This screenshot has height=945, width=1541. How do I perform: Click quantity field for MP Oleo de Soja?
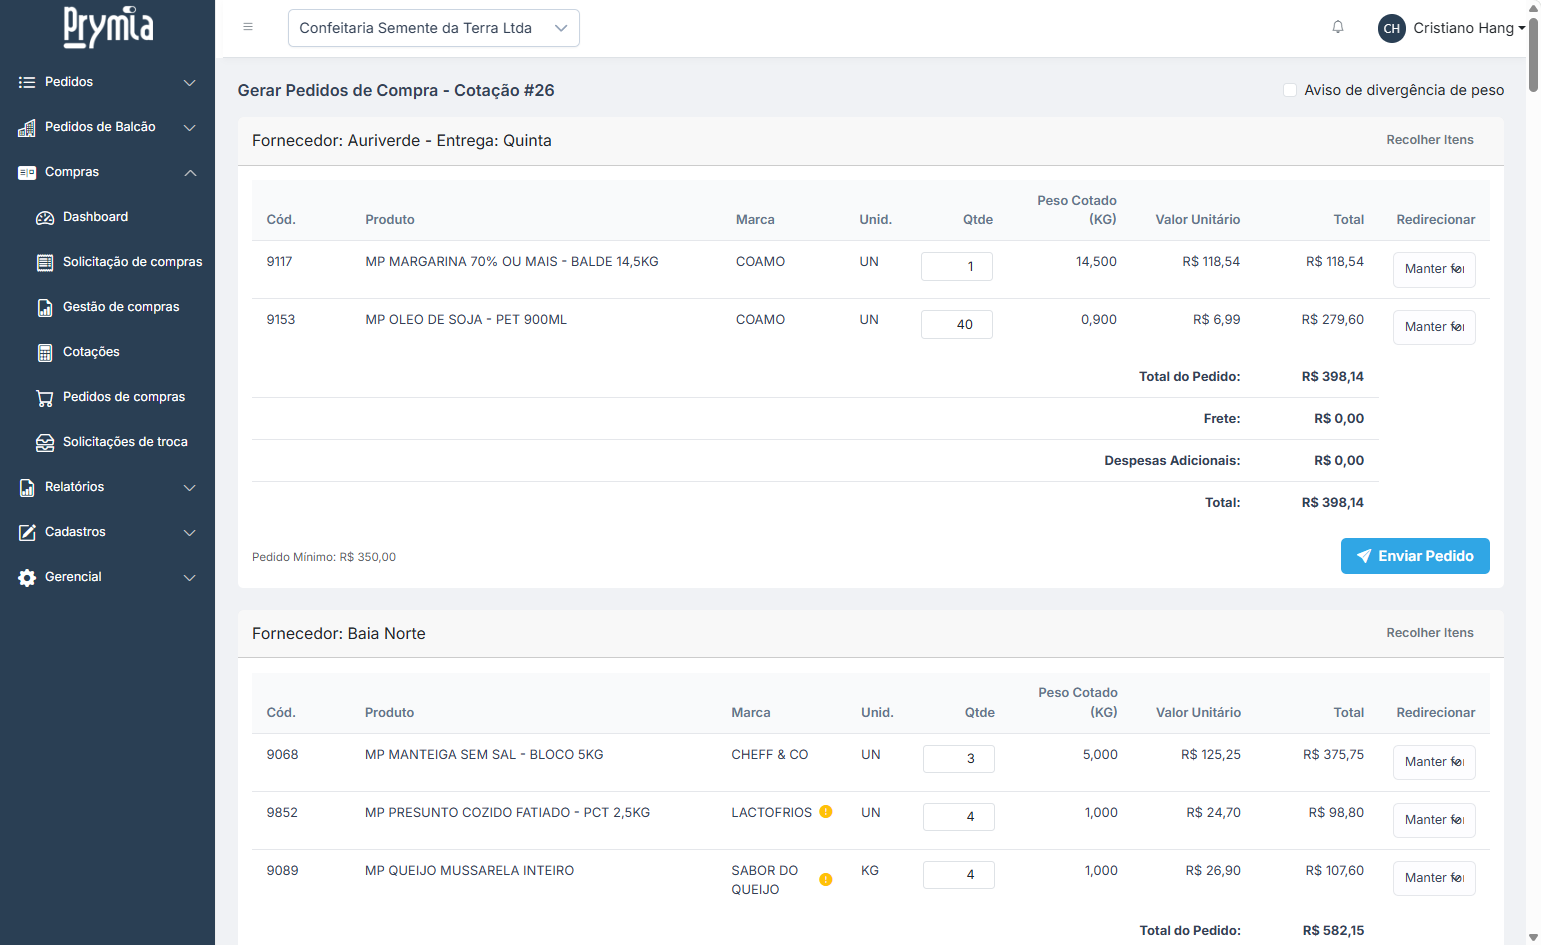click(956, 325)
